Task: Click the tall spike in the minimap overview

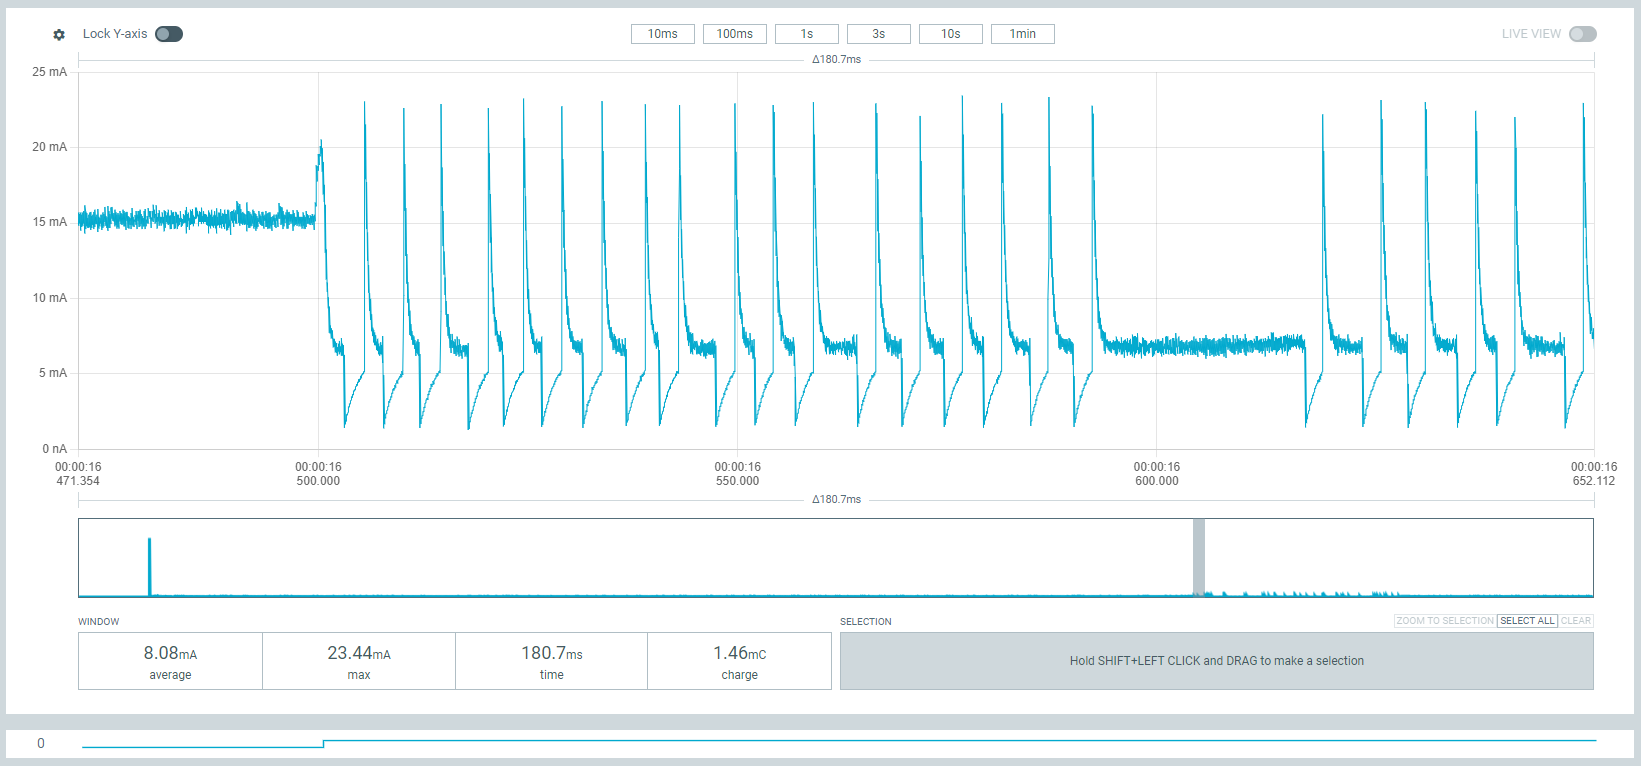Action: click(x=150, y=566)
